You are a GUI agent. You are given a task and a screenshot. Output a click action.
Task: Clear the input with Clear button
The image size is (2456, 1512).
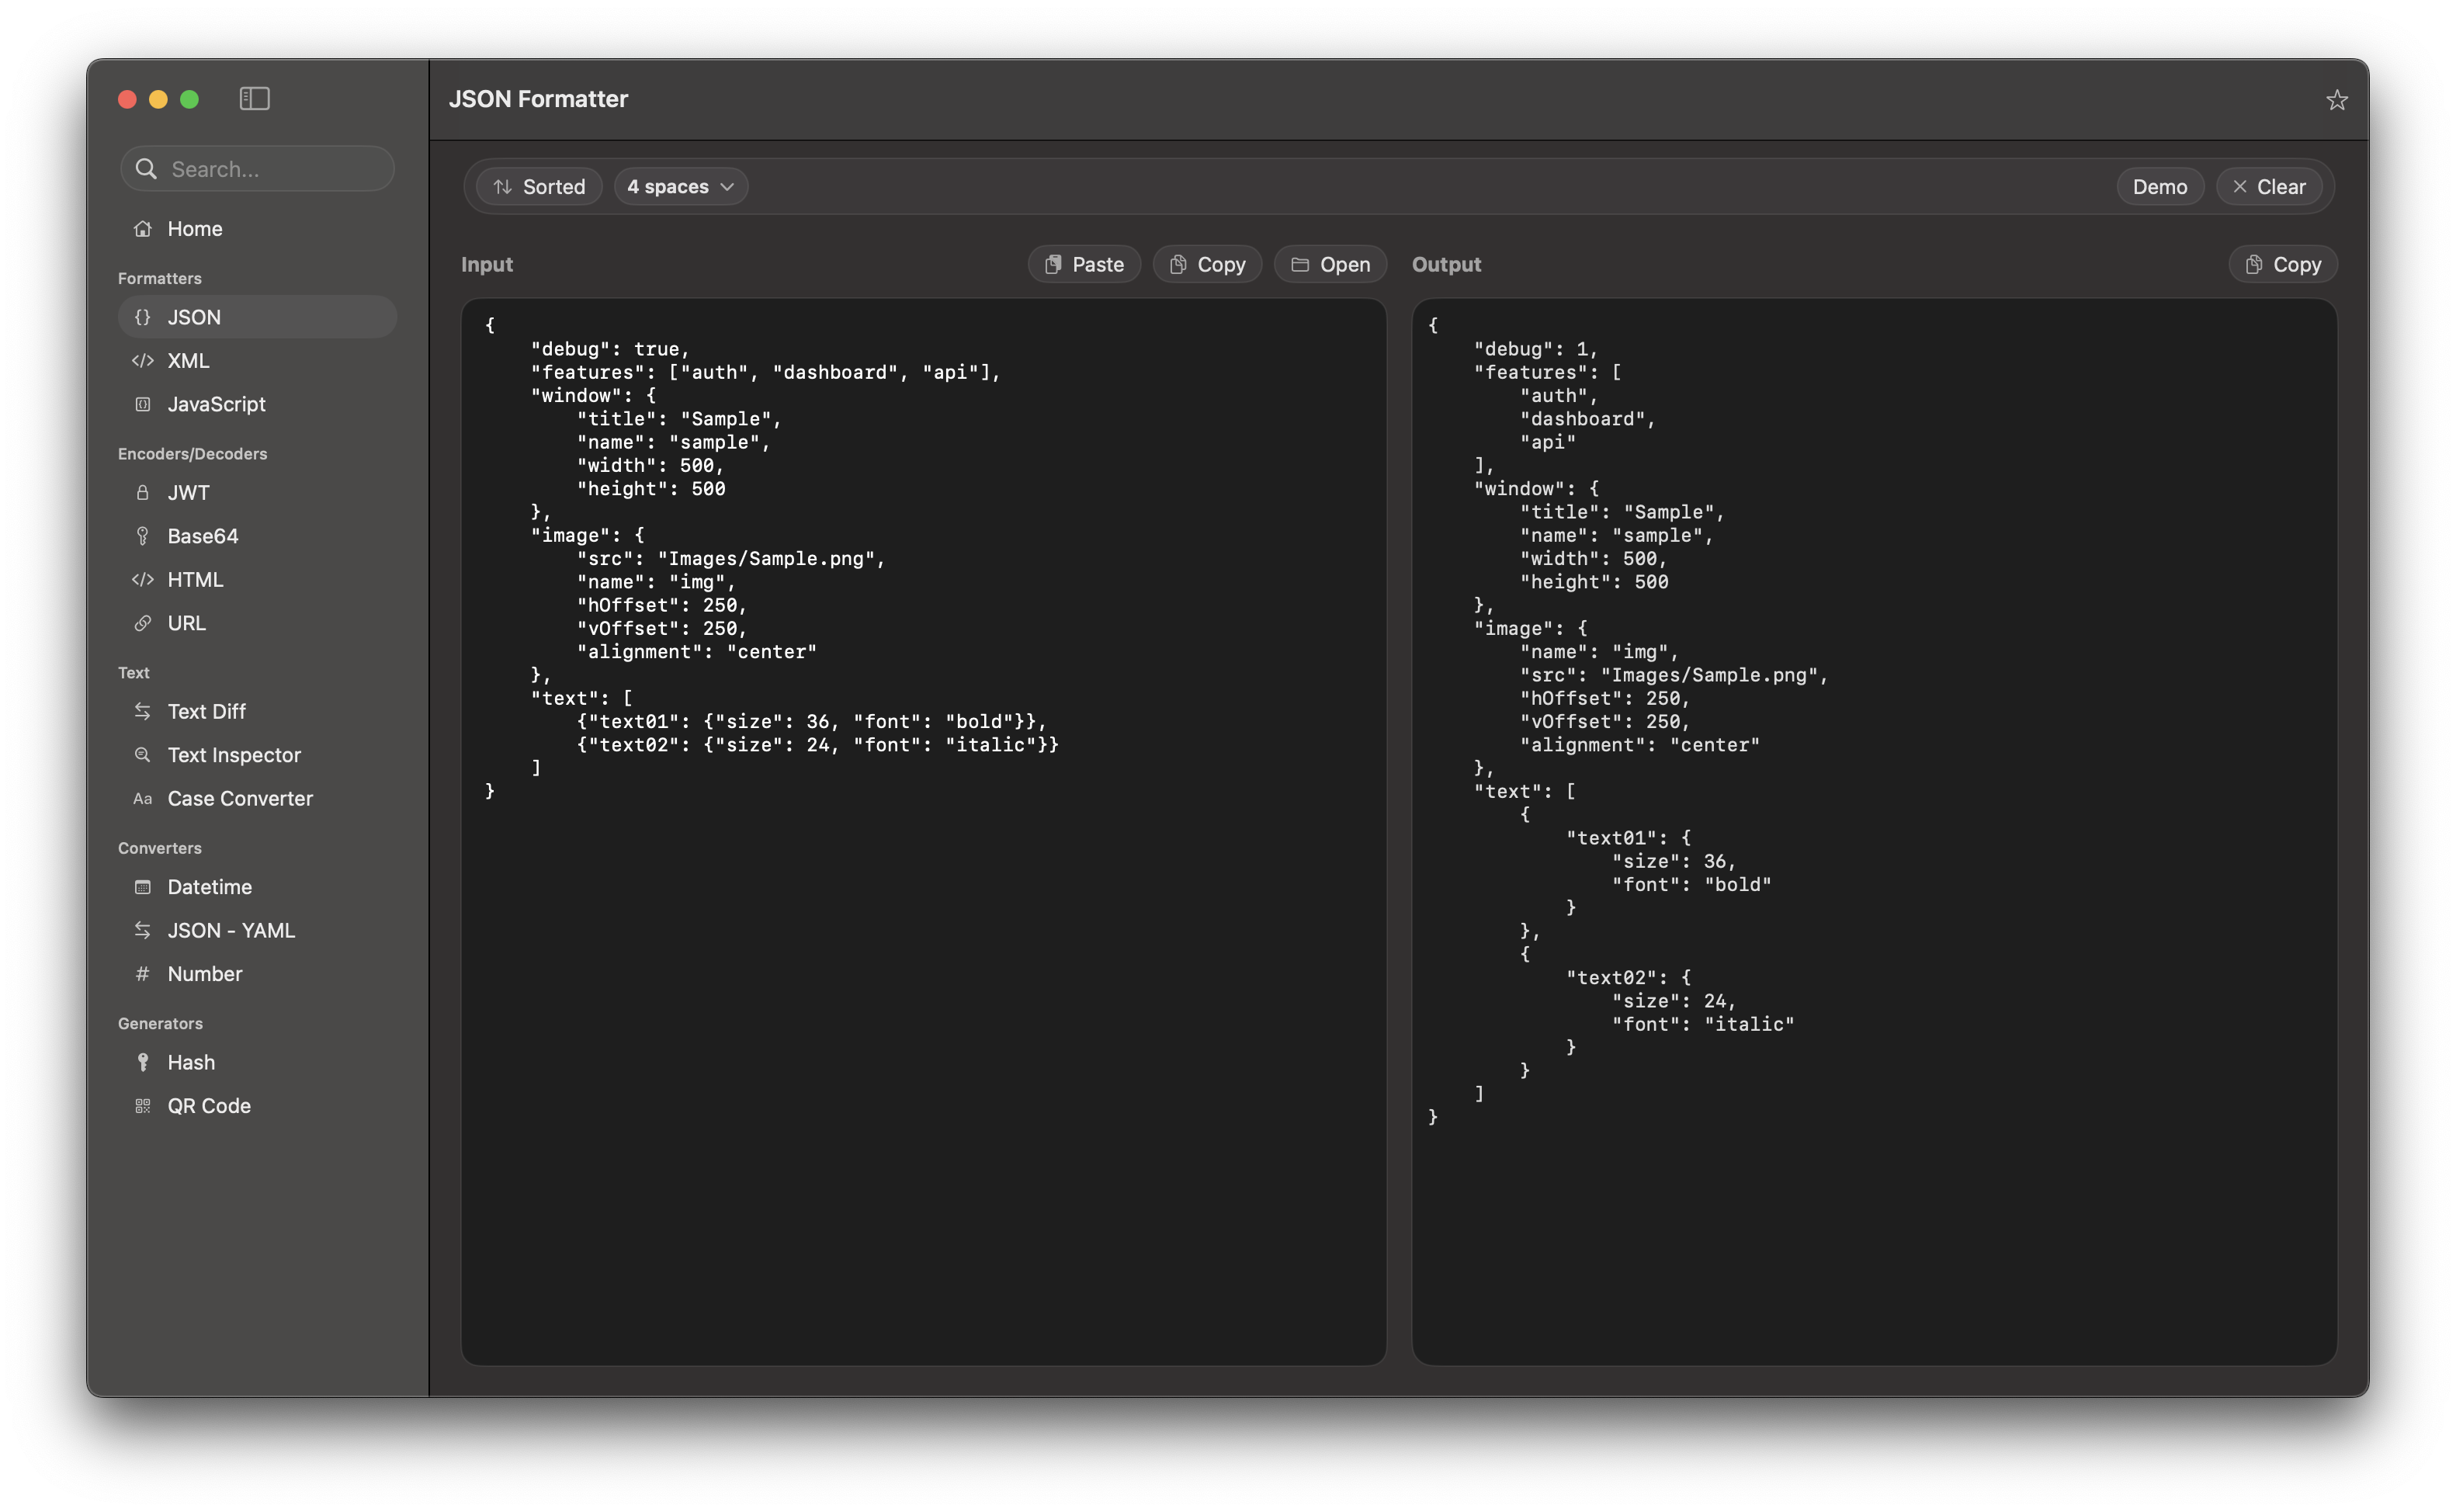[x=2268, y=187]
